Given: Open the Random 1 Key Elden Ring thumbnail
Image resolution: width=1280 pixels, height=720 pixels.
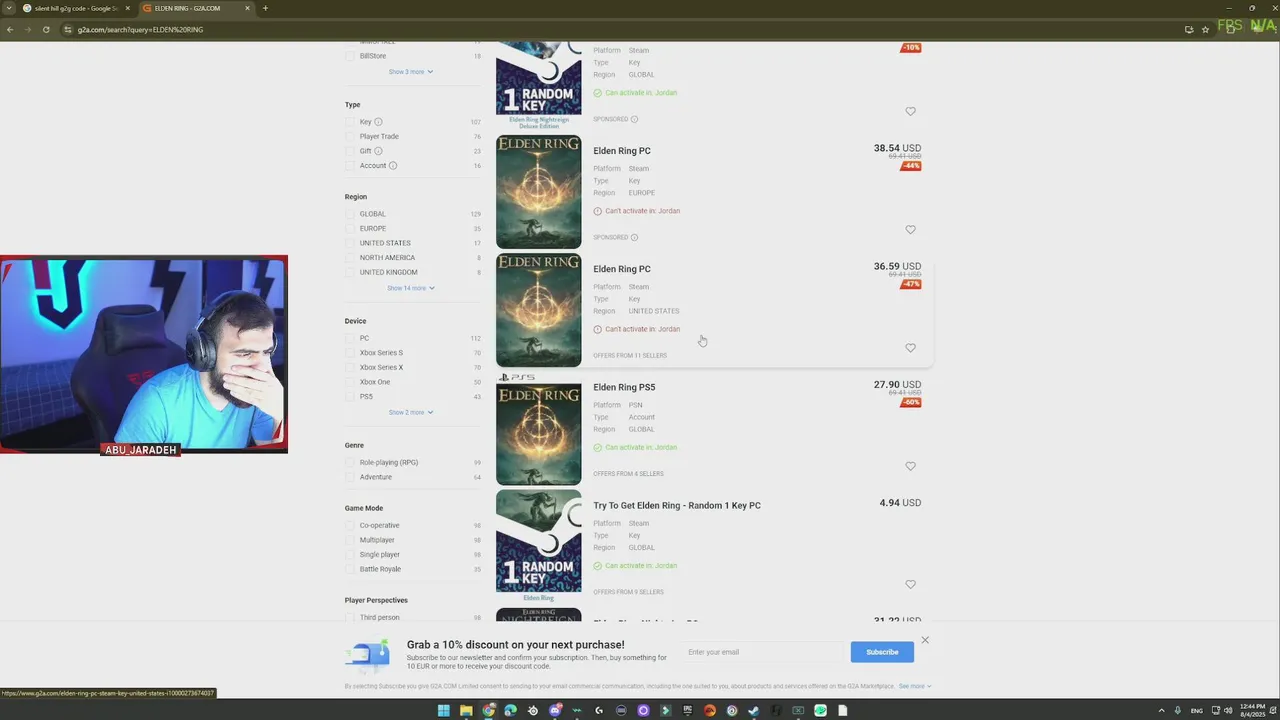Looking at the screenshot, I should pyautogui.click(x=538, y=546).
